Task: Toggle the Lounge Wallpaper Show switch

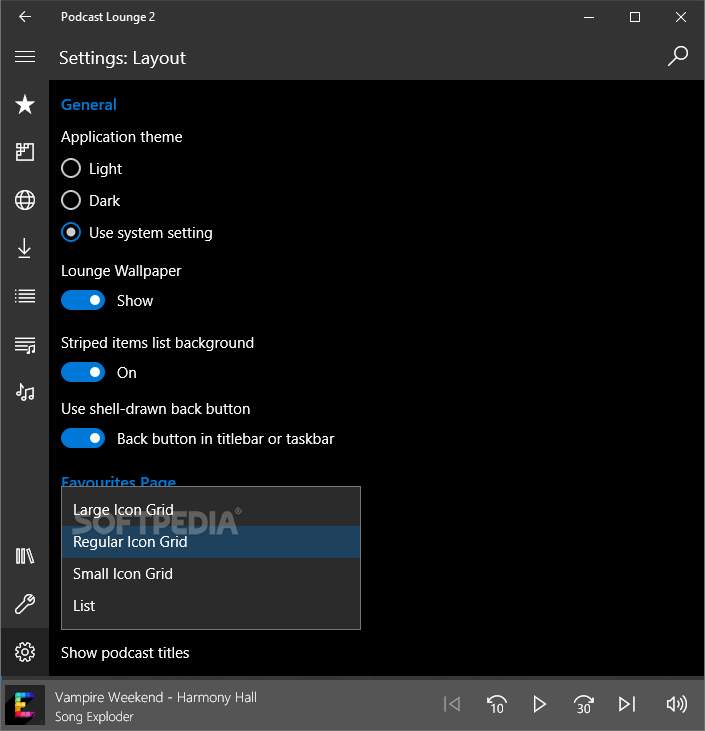Action: (x=83, y=300)
